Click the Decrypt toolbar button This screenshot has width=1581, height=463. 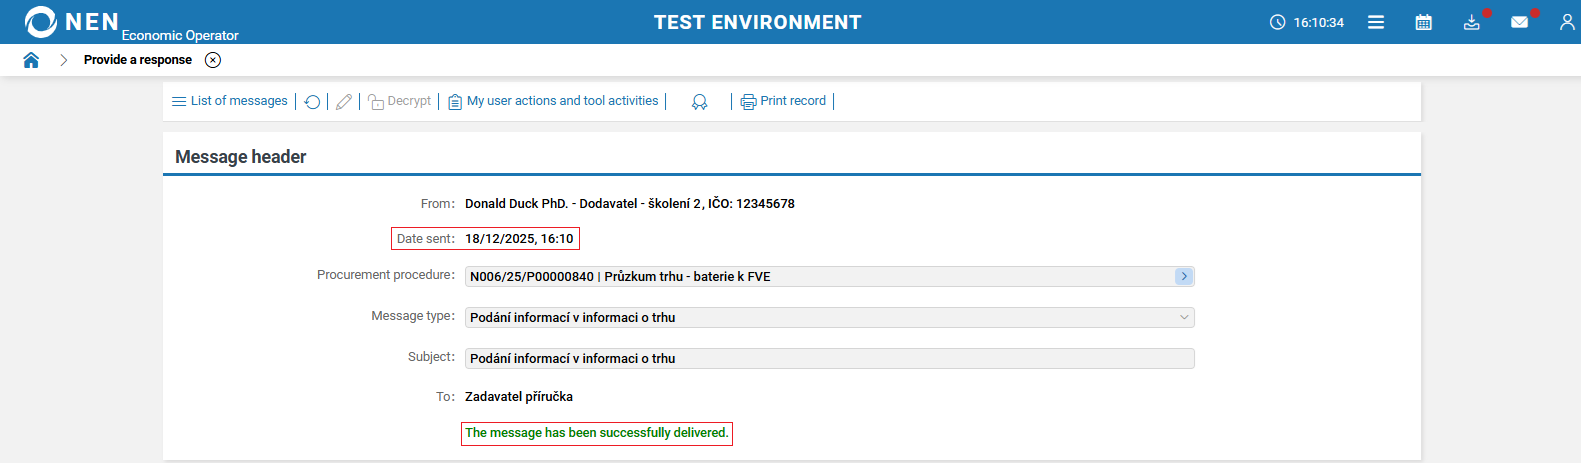point(400,101)
